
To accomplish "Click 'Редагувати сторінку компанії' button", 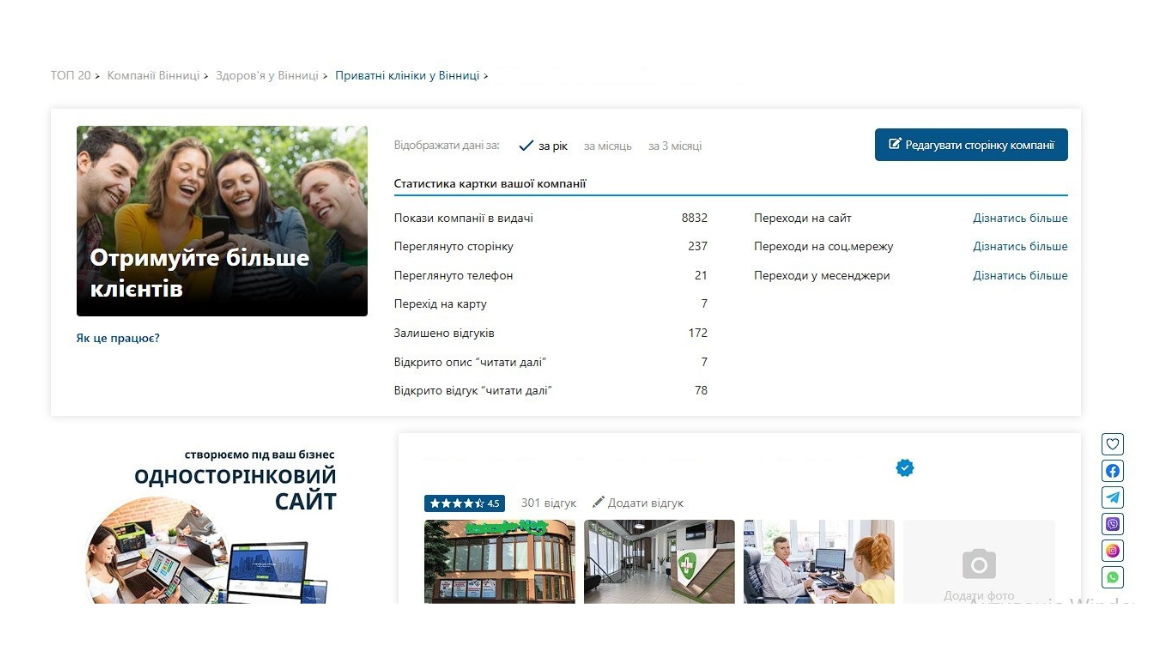I will click(x=971, y=145).
